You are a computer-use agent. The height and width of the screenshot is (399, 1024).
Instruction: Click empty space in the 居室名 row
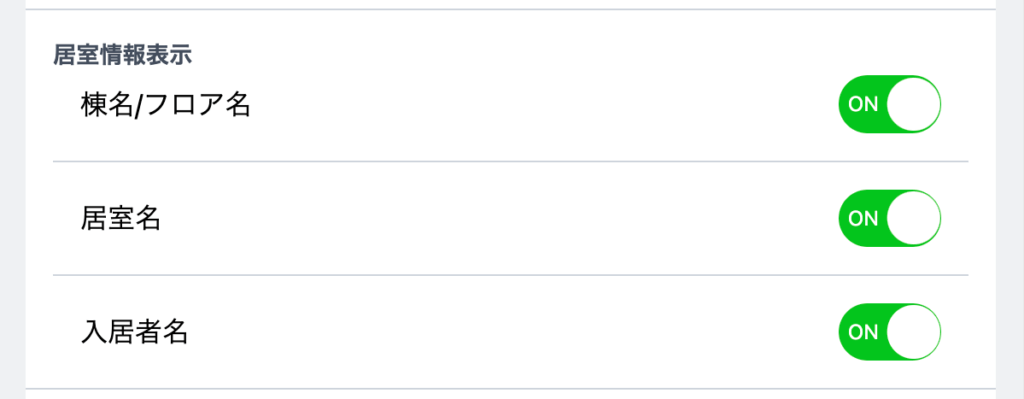point(496,219)
